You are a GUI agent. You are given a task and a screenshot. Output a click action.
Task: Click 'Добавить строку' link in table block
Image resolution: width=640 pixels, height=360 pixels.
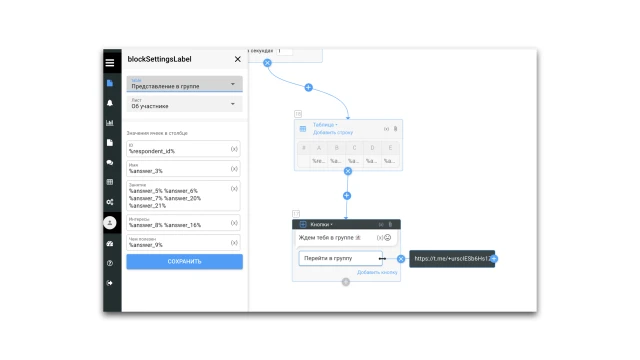(333, 133)
